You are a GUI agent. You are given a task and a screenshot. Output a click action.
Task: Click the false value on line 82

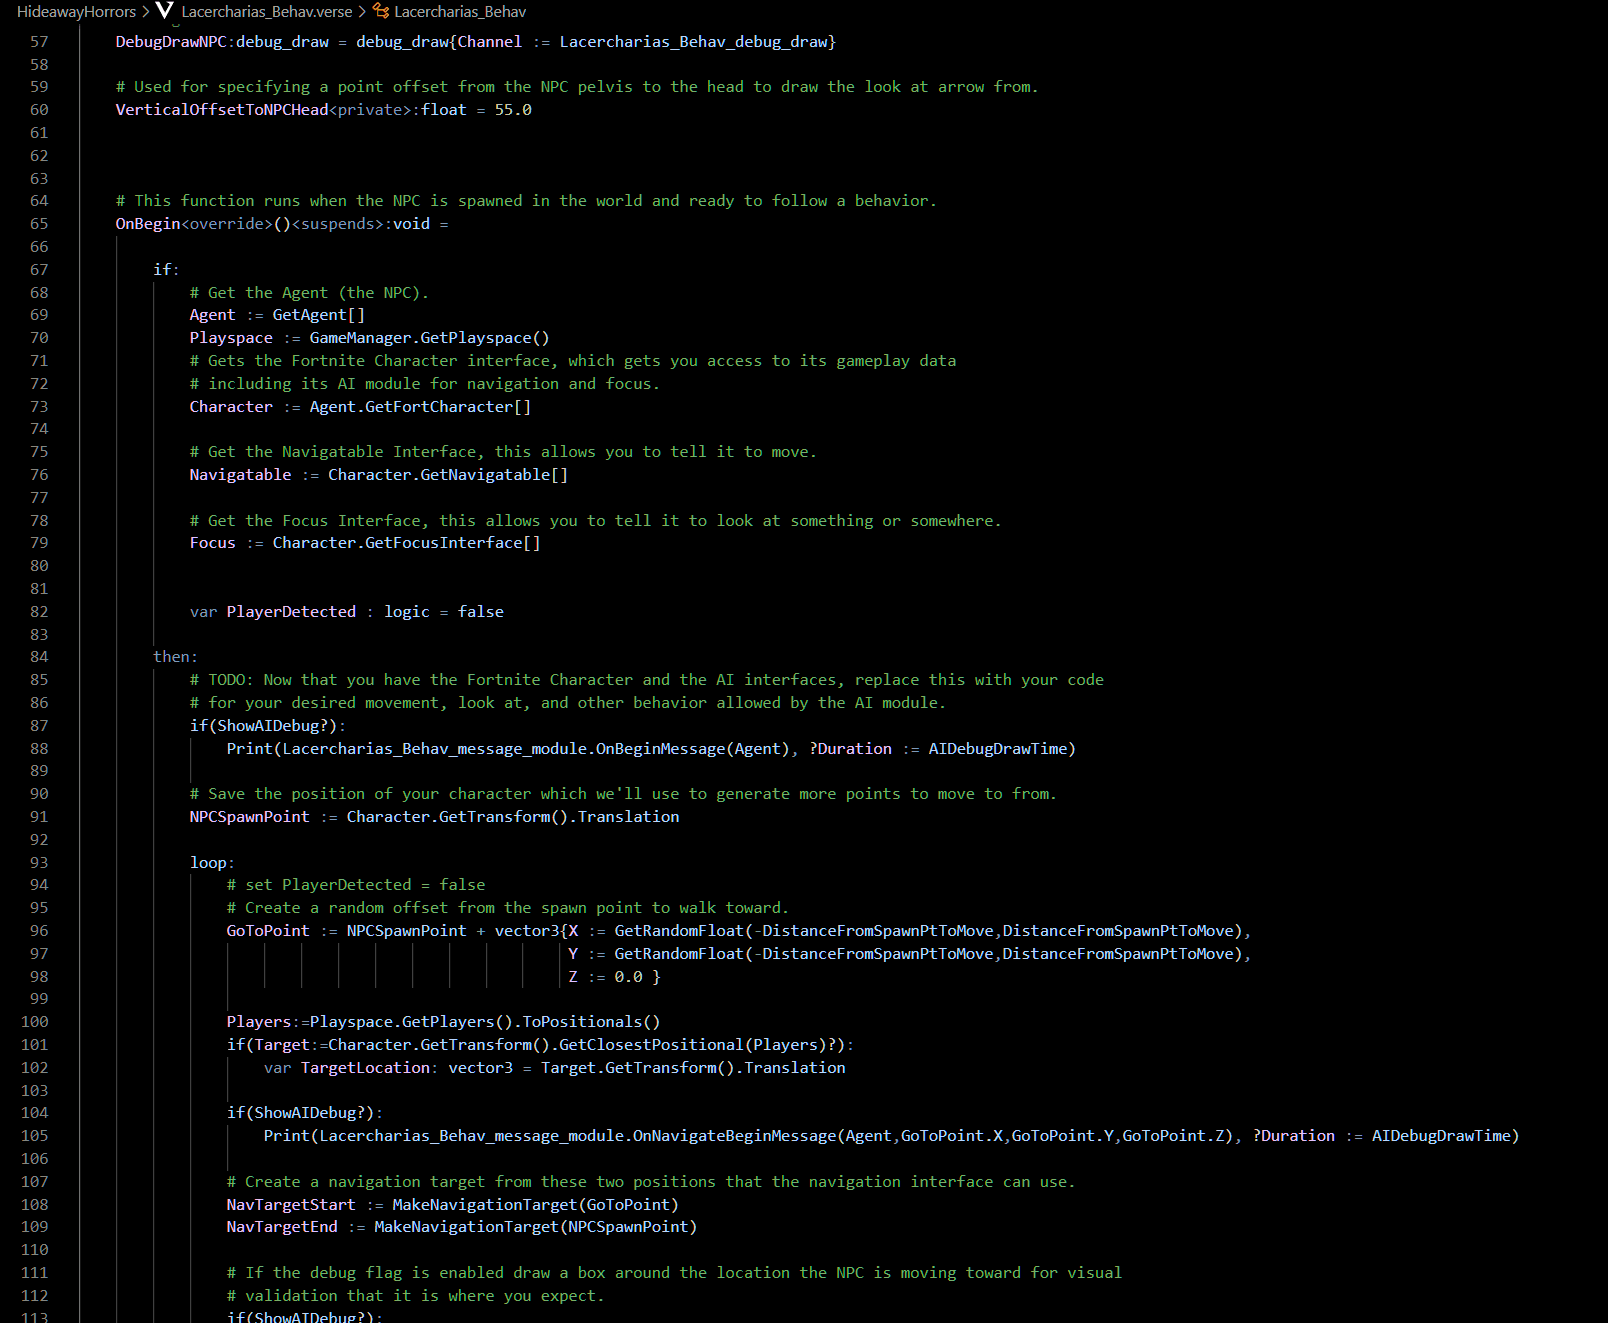click(481, 612)
